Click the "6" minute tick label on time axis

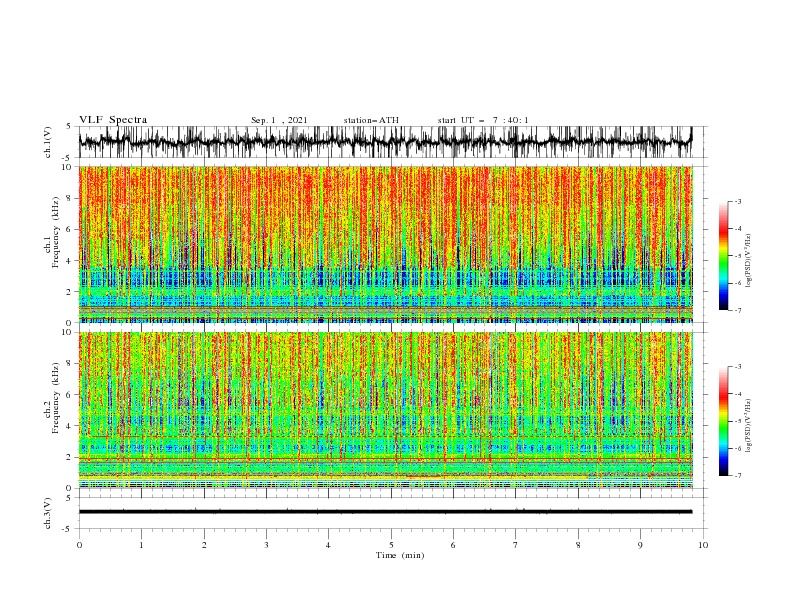[454, 545]
